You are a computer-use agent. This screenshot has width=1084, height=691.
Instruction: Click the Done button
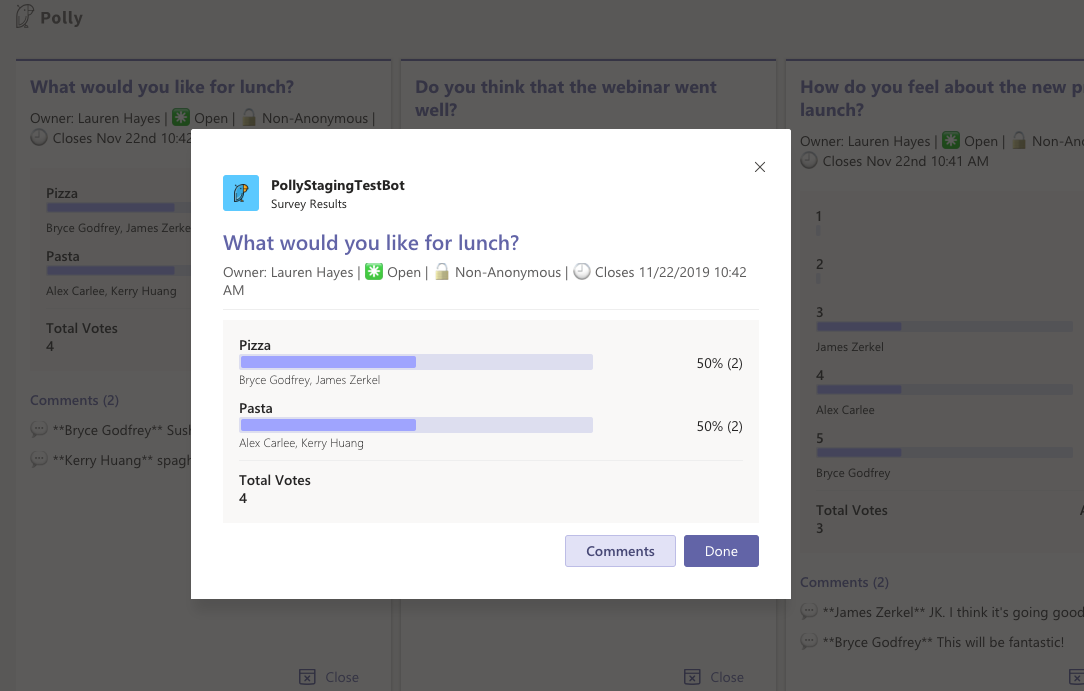click(721, 551)
